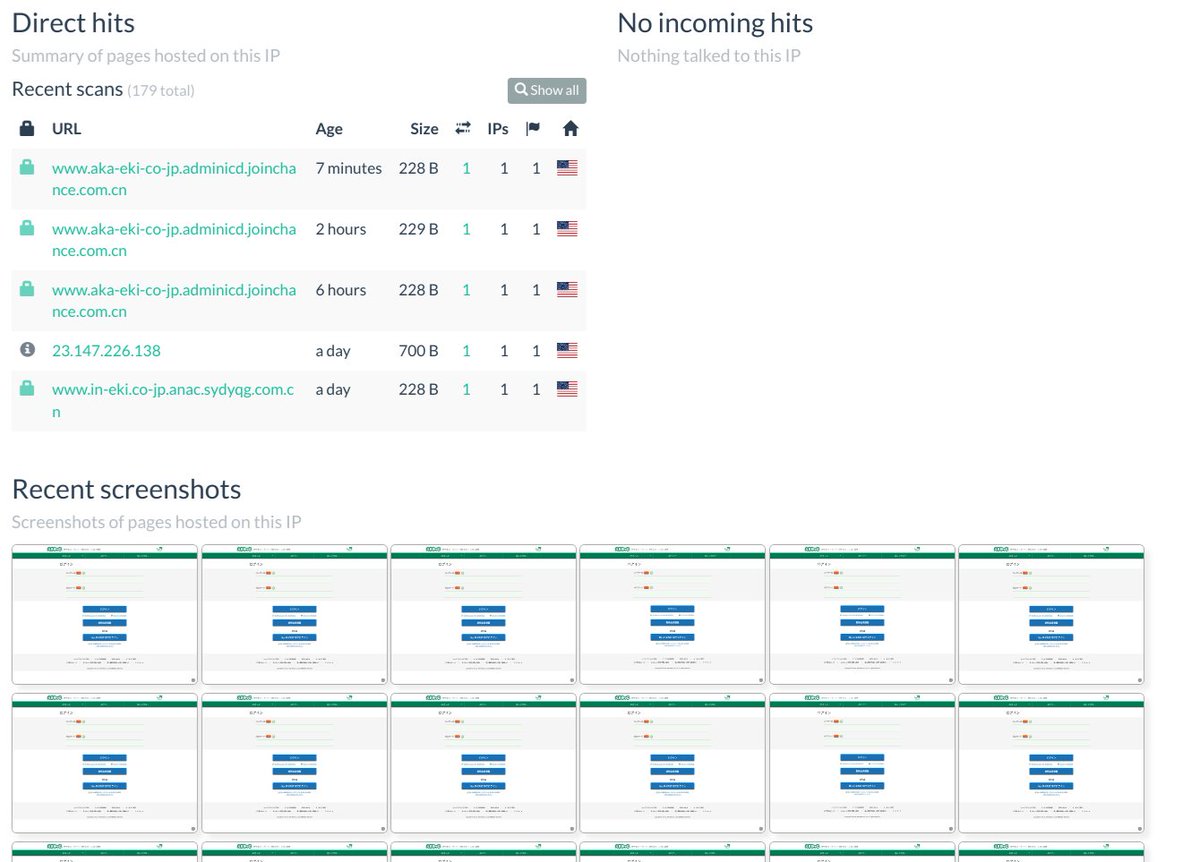The image size is (1200, 862).
Task: Click the IPs column header
Action: [x=498, y=128]
